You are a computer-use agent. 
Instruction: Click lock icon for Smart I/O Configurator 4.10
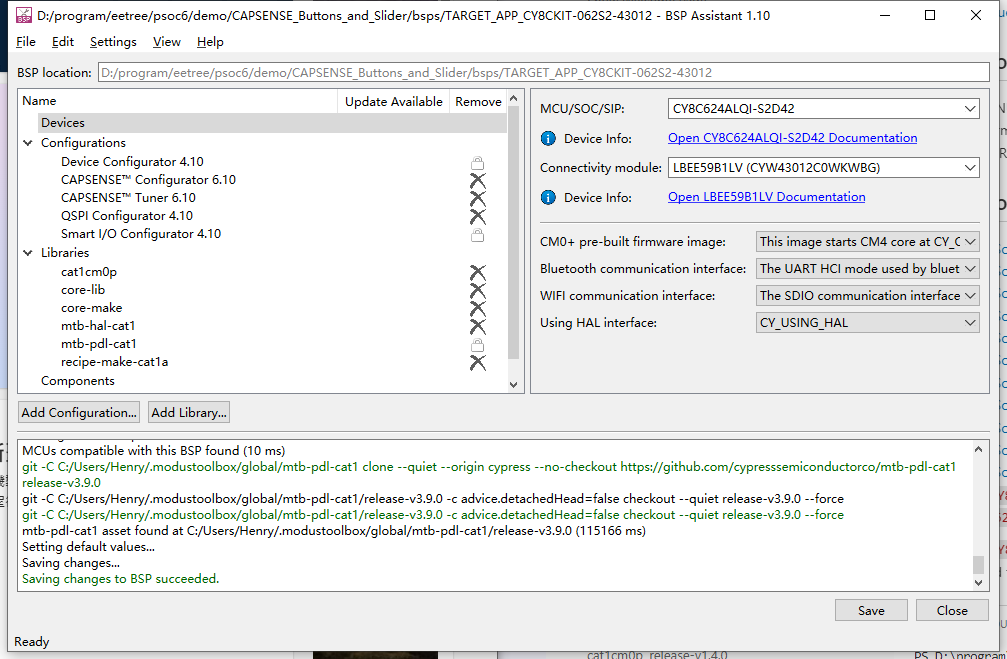coord(477,234)
